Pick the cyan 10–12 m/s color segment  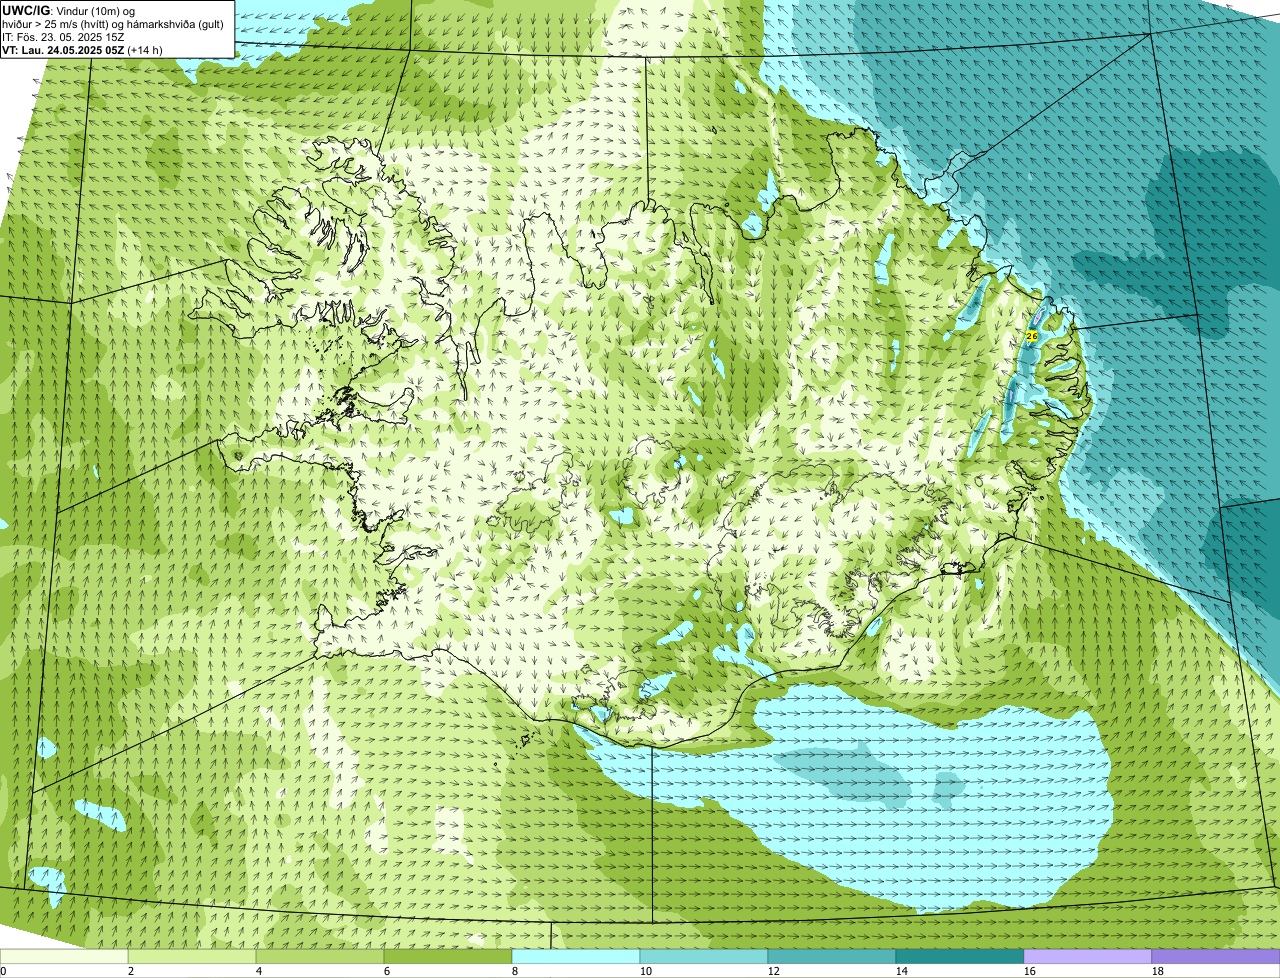click(x=704, y=956)
